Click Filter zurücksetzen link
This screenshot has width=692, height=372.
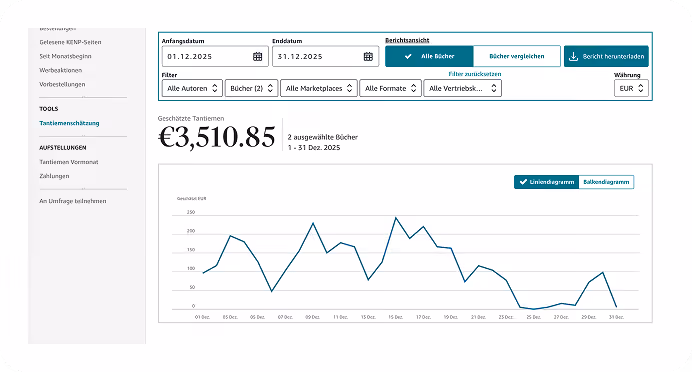pos(475,74)
